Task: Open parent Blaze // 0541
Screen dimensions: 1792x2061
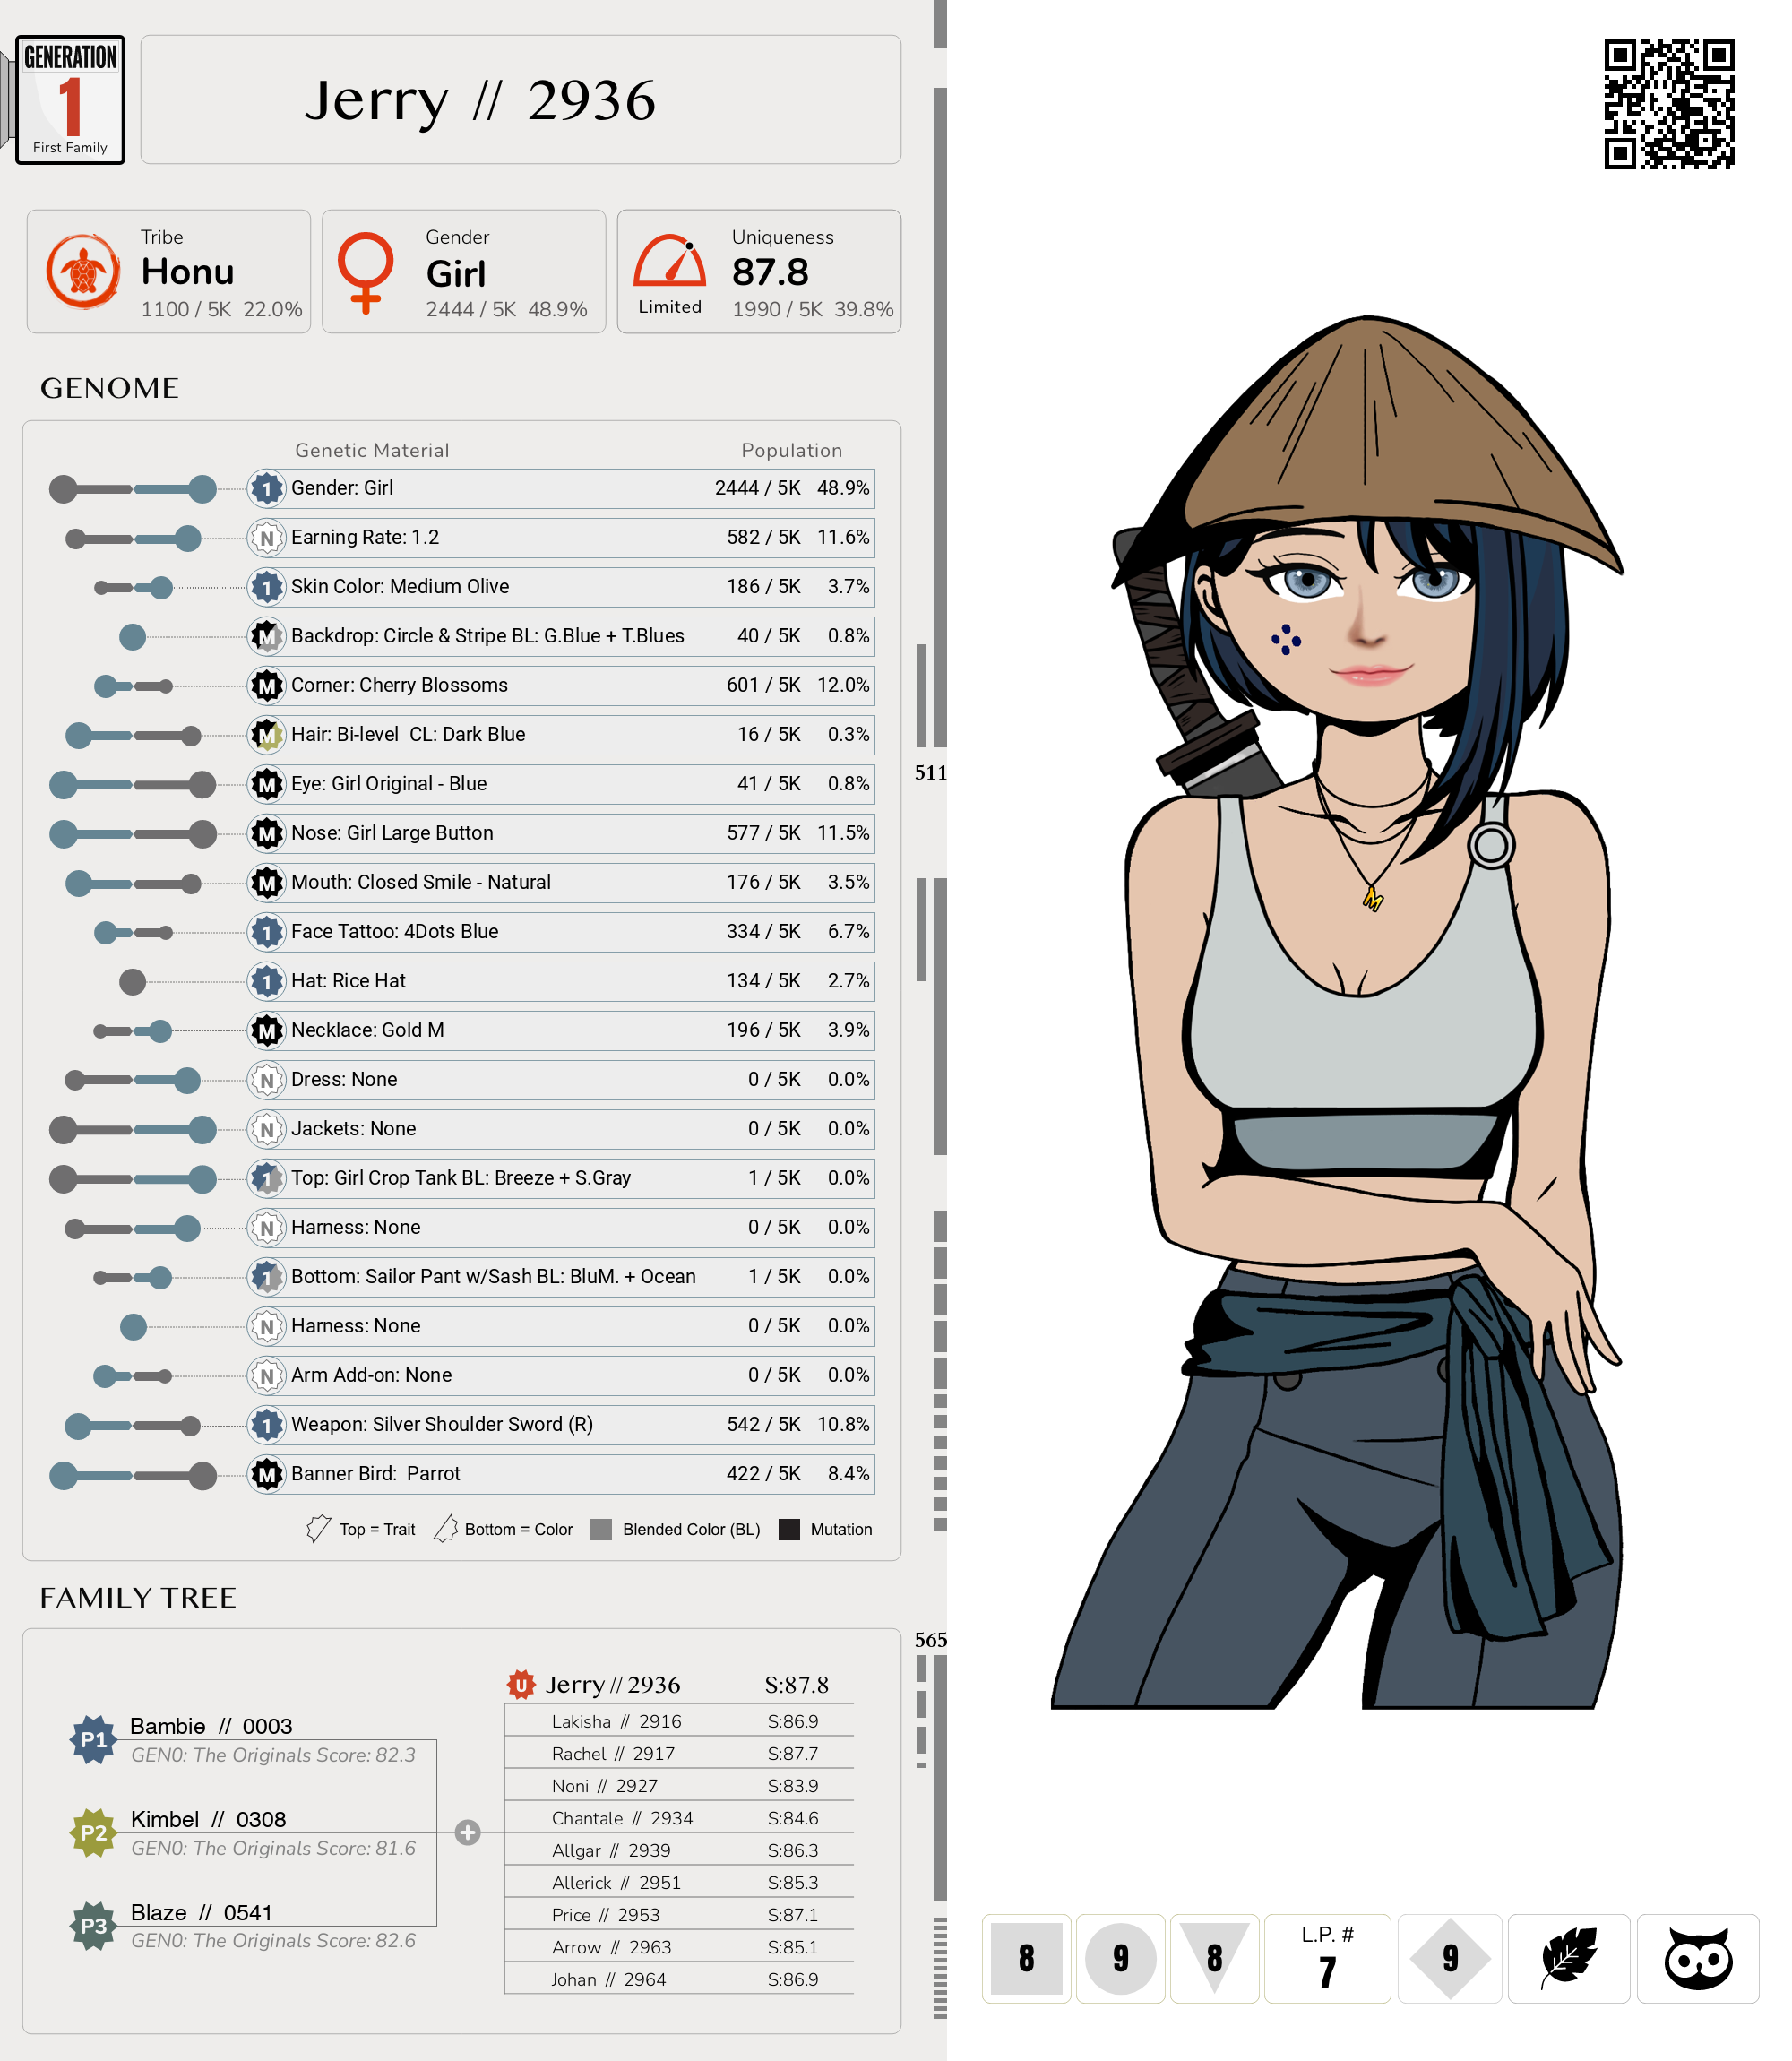Action: pos(201,1912)
